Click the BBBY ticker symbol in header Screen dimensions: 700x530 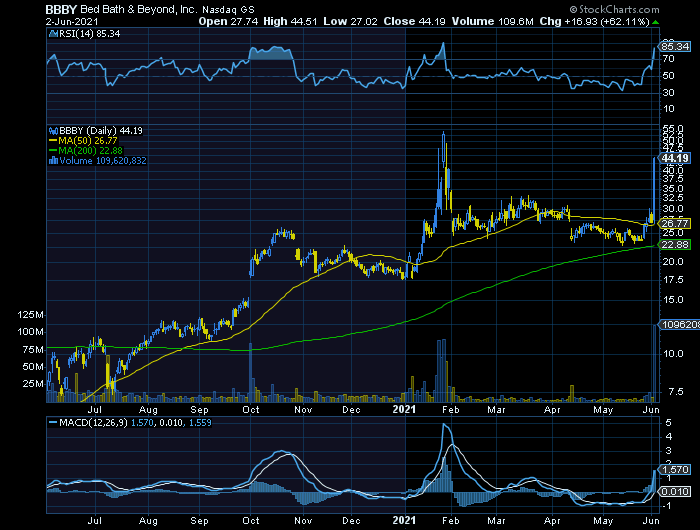click(x=61, y=9)
